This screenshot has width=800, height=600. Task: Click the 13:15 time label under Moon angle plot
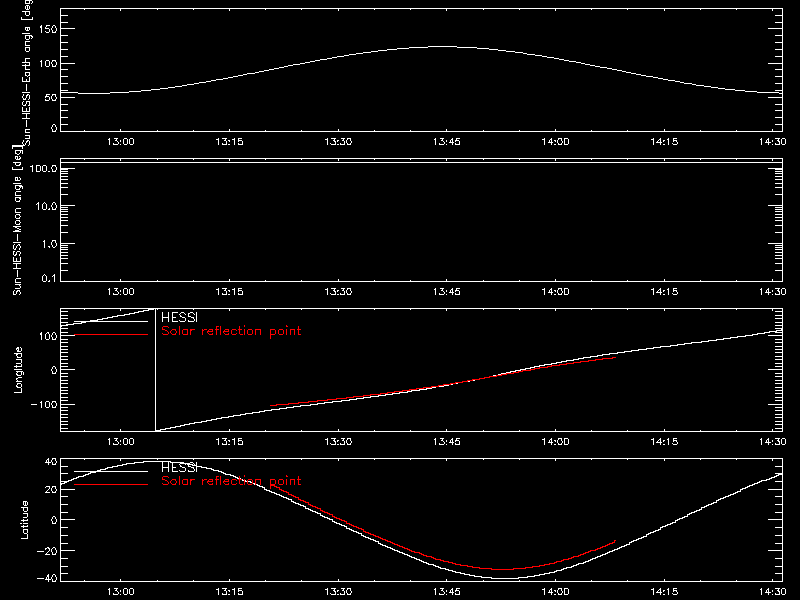(230, 292)
